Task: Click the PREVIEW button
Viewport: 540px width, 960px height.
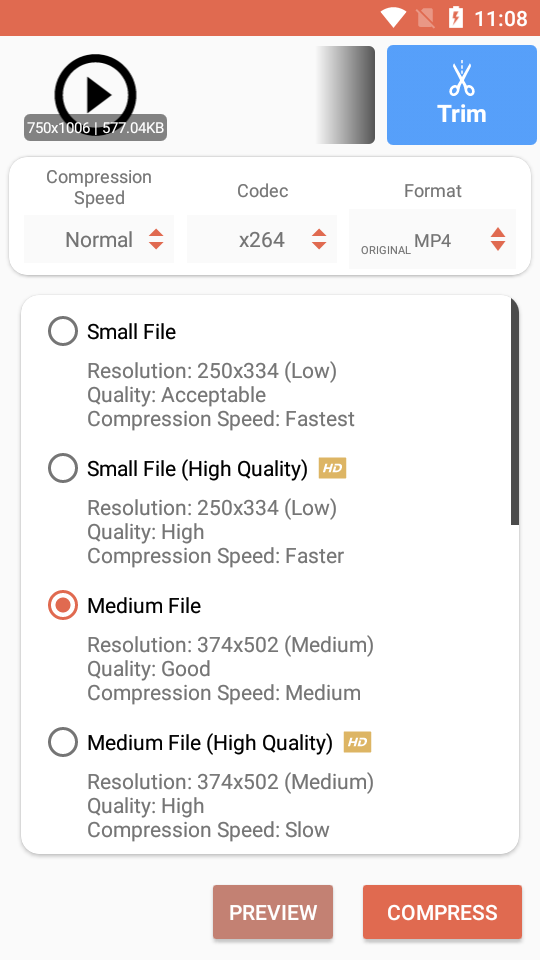Action: tap(273, 912)
